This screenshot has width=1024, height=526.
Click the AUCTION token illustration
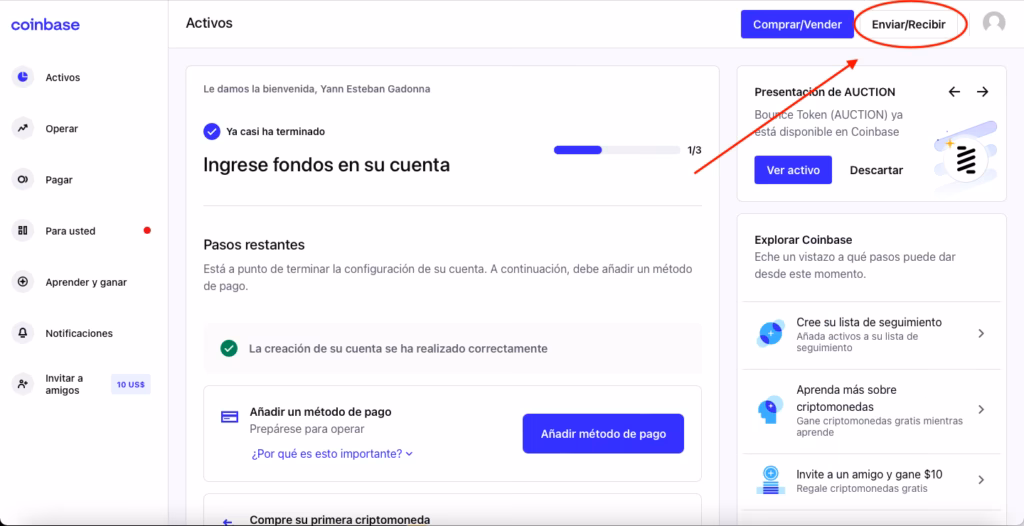click(967, 157)
